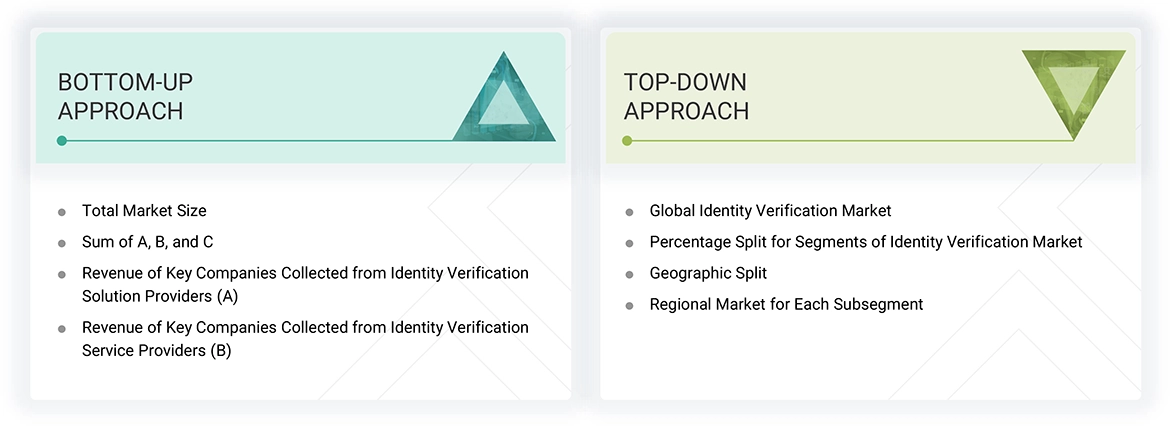Click the teal dot under Bottom-Up heading
Image resolution: width=1170 pixels, height=426 pixels.
62,141
